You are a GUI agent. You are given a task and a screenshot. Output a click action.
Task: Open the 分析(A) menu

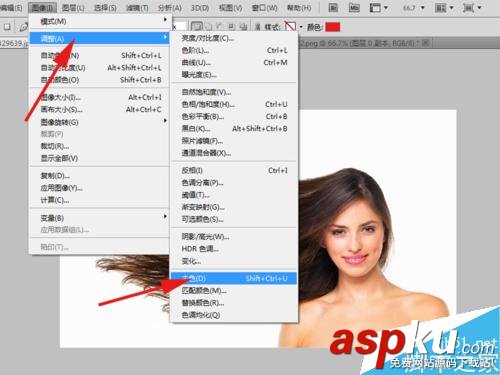[x=170, y=8]
